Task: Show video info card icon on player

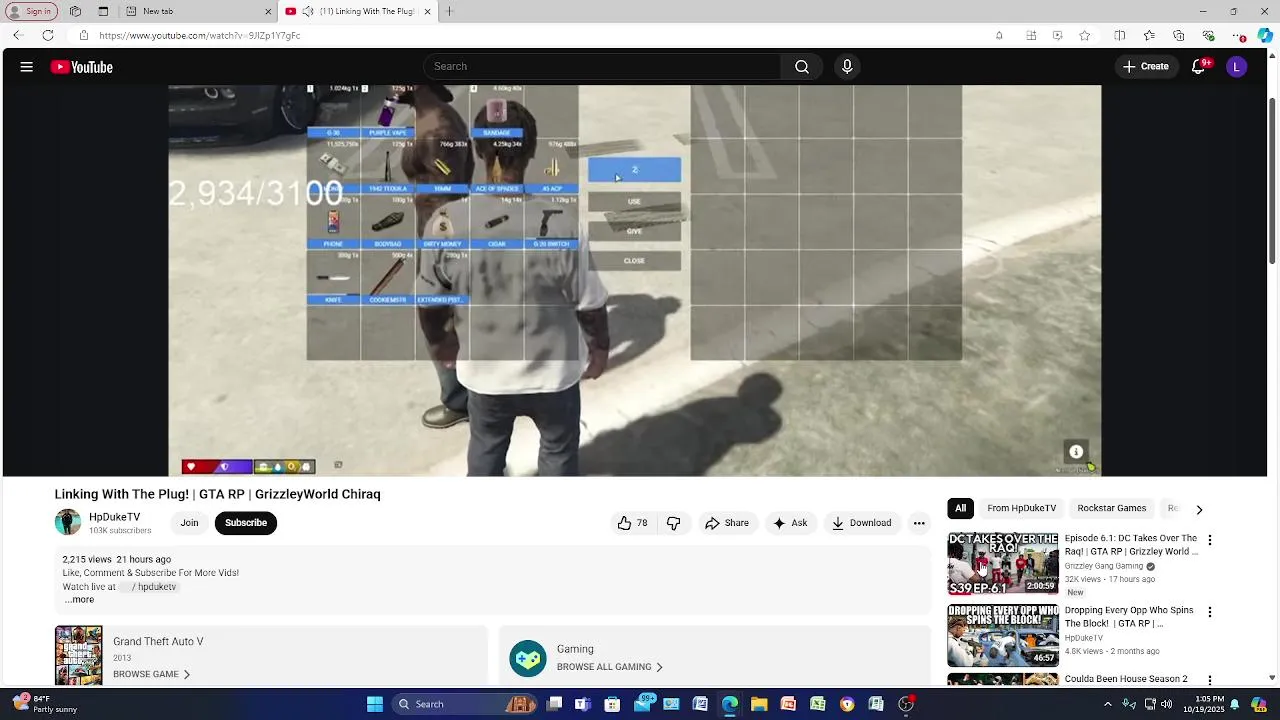Action: point(1076,452)
